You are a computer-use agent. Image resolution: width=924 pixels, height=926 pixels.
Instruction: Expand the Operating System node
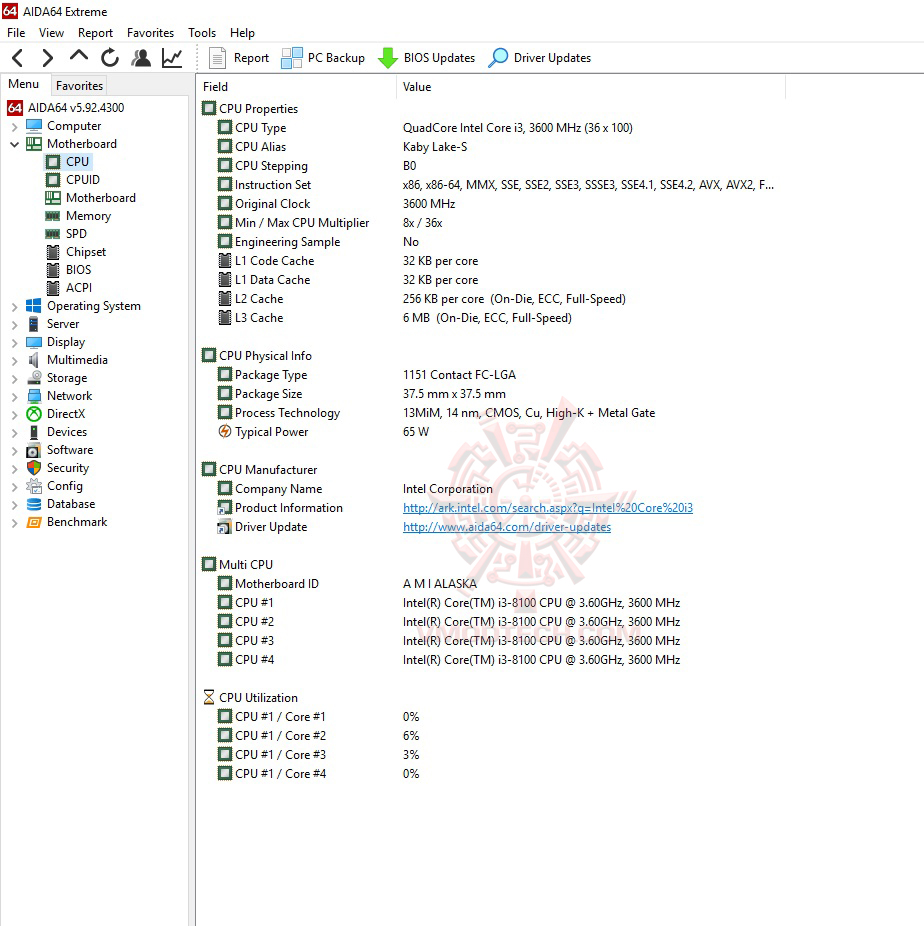click(15, 307)
